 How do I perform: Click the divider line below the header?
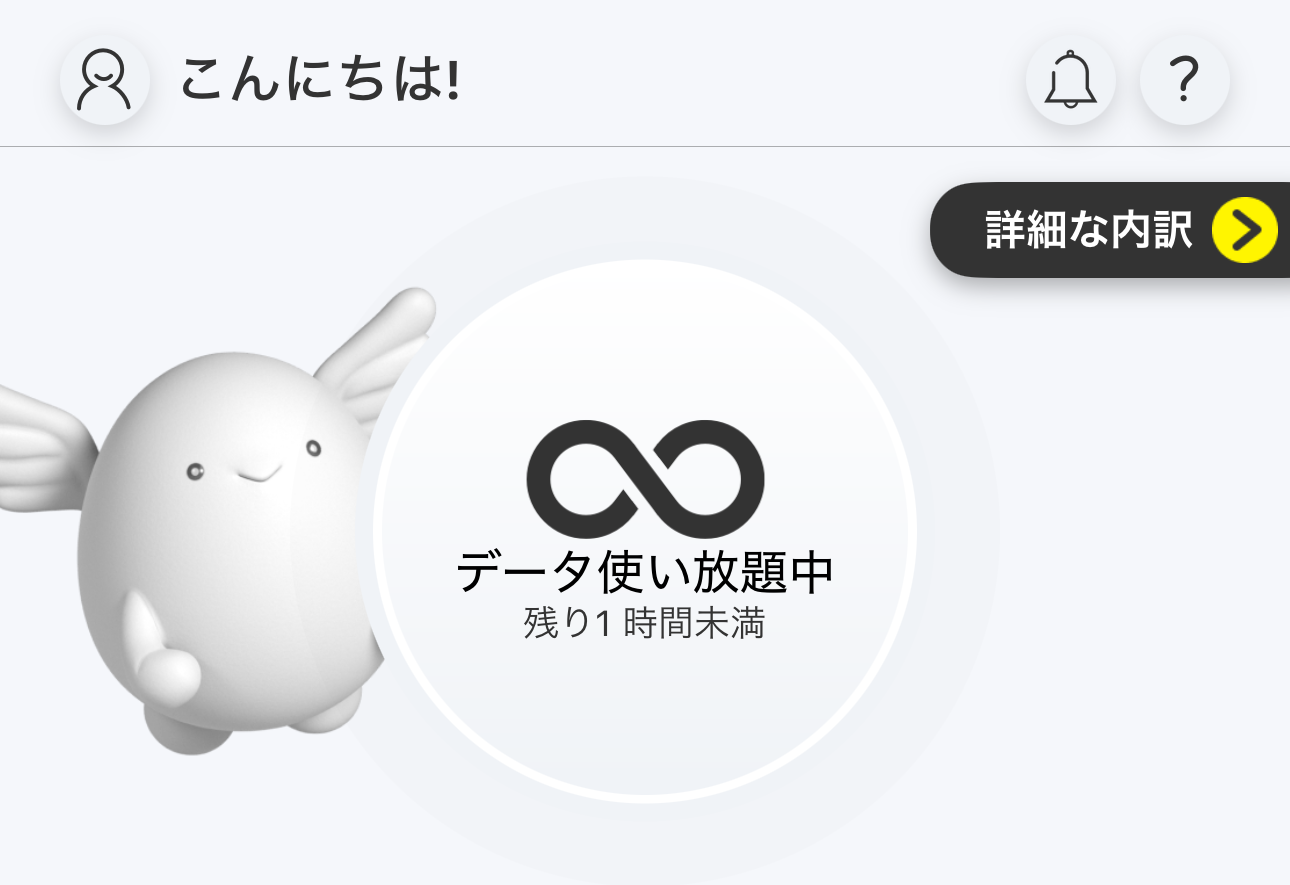pos(645,147)
